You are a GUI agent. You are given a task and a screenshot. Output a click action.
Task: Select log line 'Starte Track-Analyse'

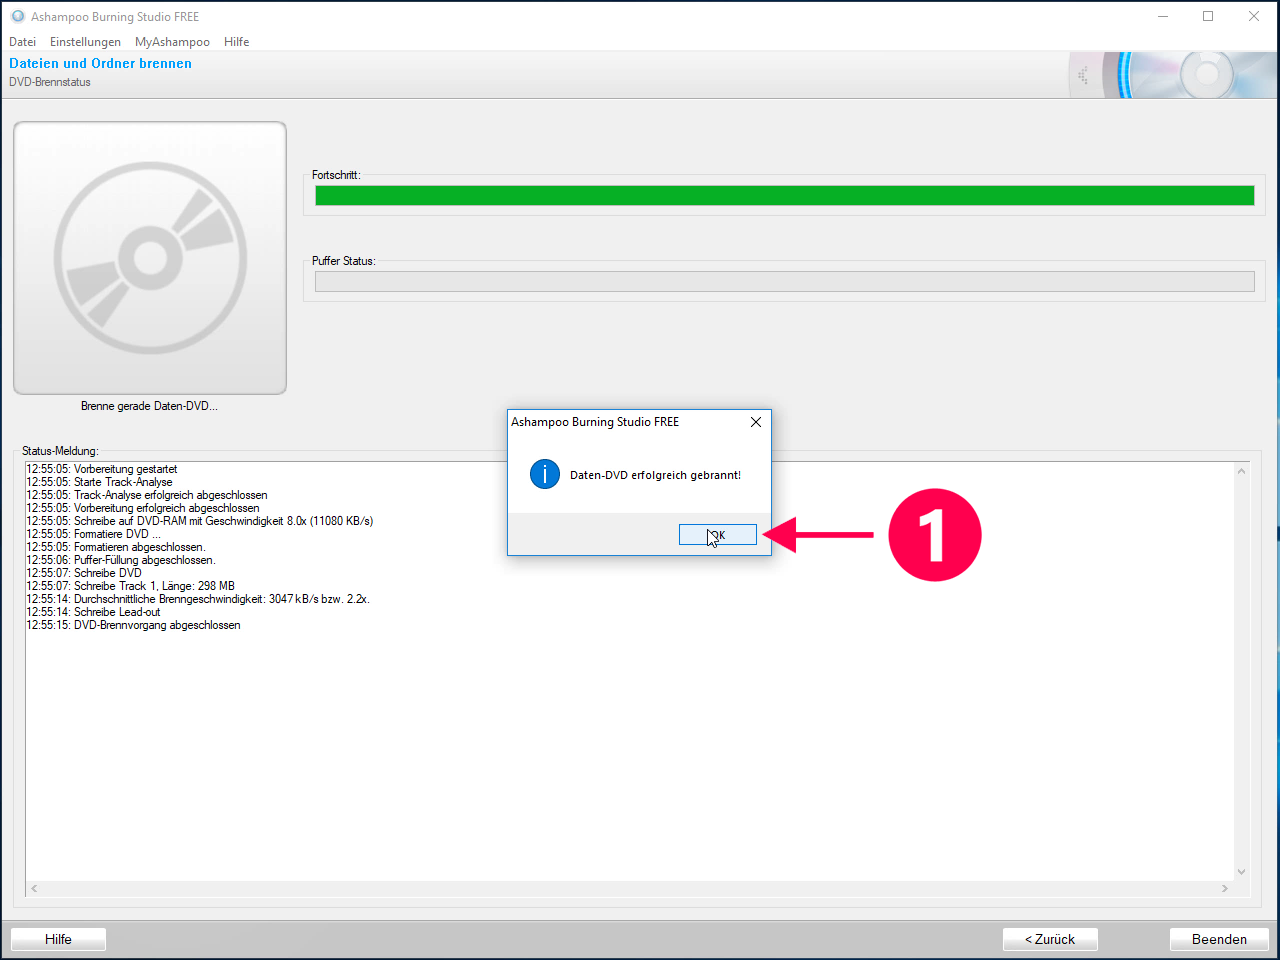99,482
